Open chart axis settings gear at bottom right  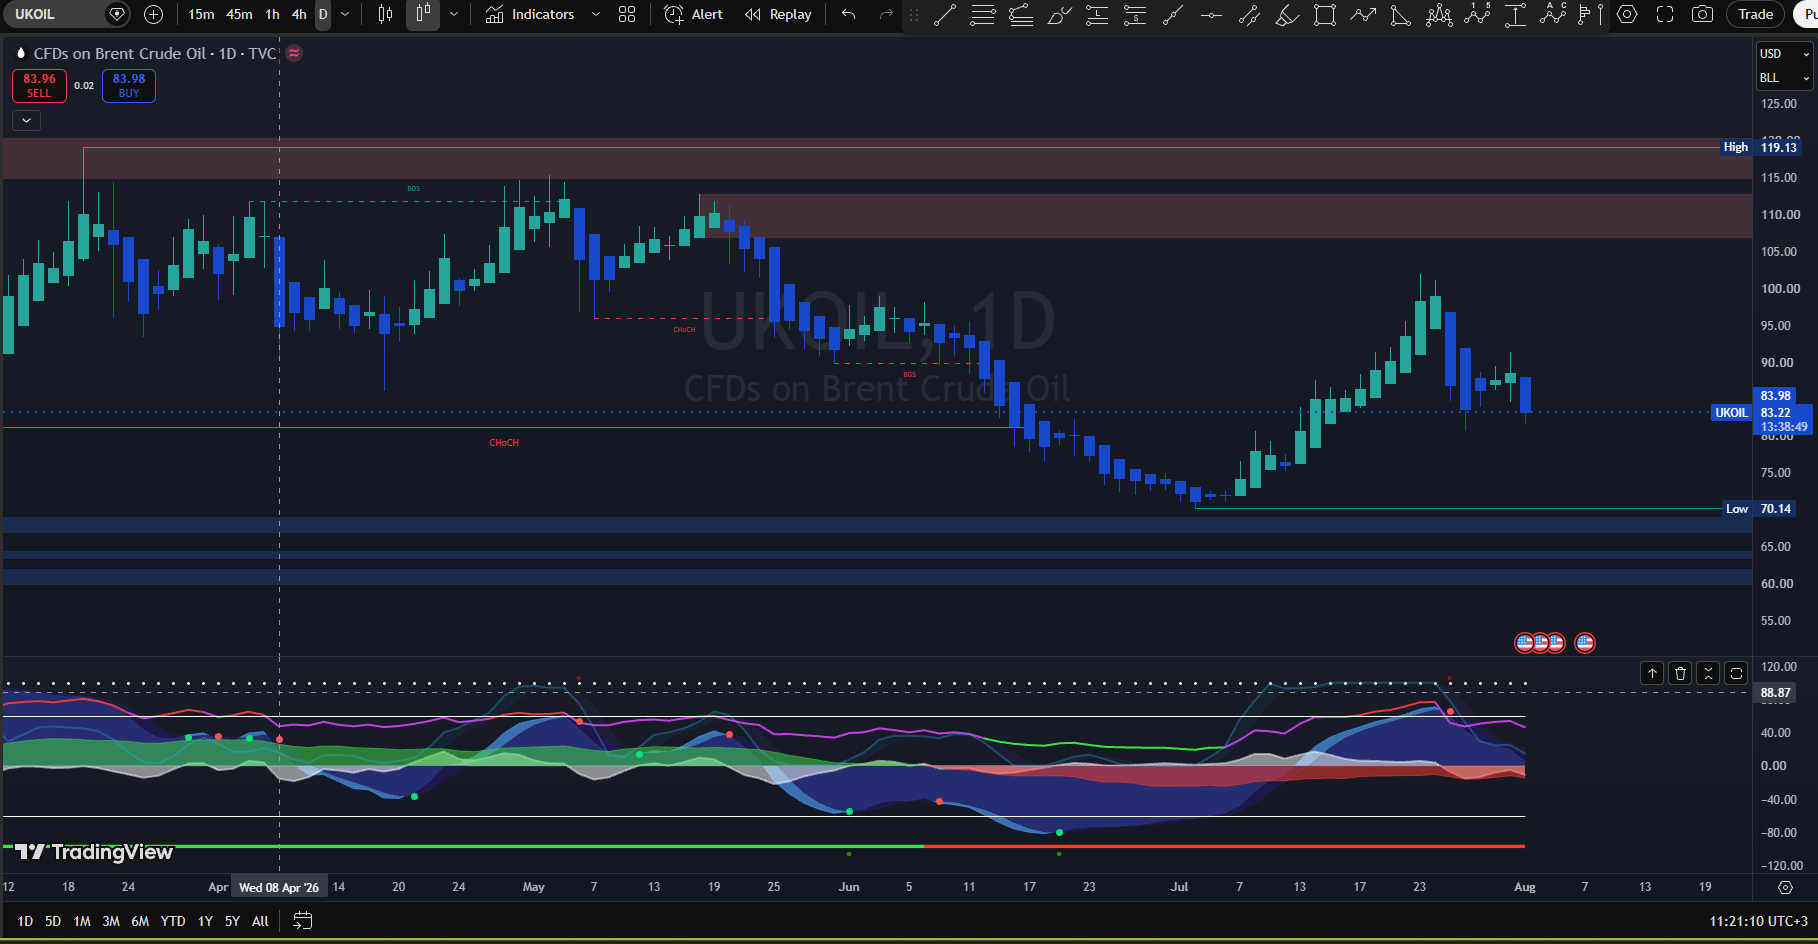1785,887
